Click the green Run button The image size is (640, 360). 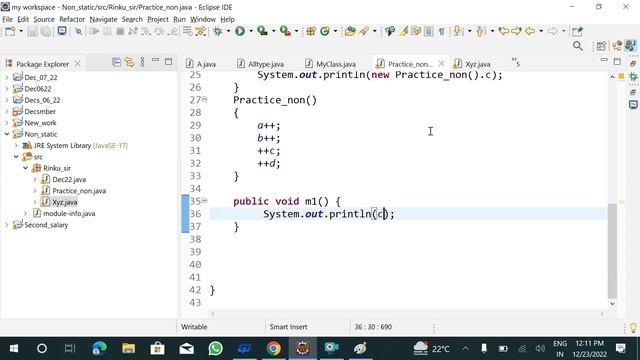[x=240, y=31]
